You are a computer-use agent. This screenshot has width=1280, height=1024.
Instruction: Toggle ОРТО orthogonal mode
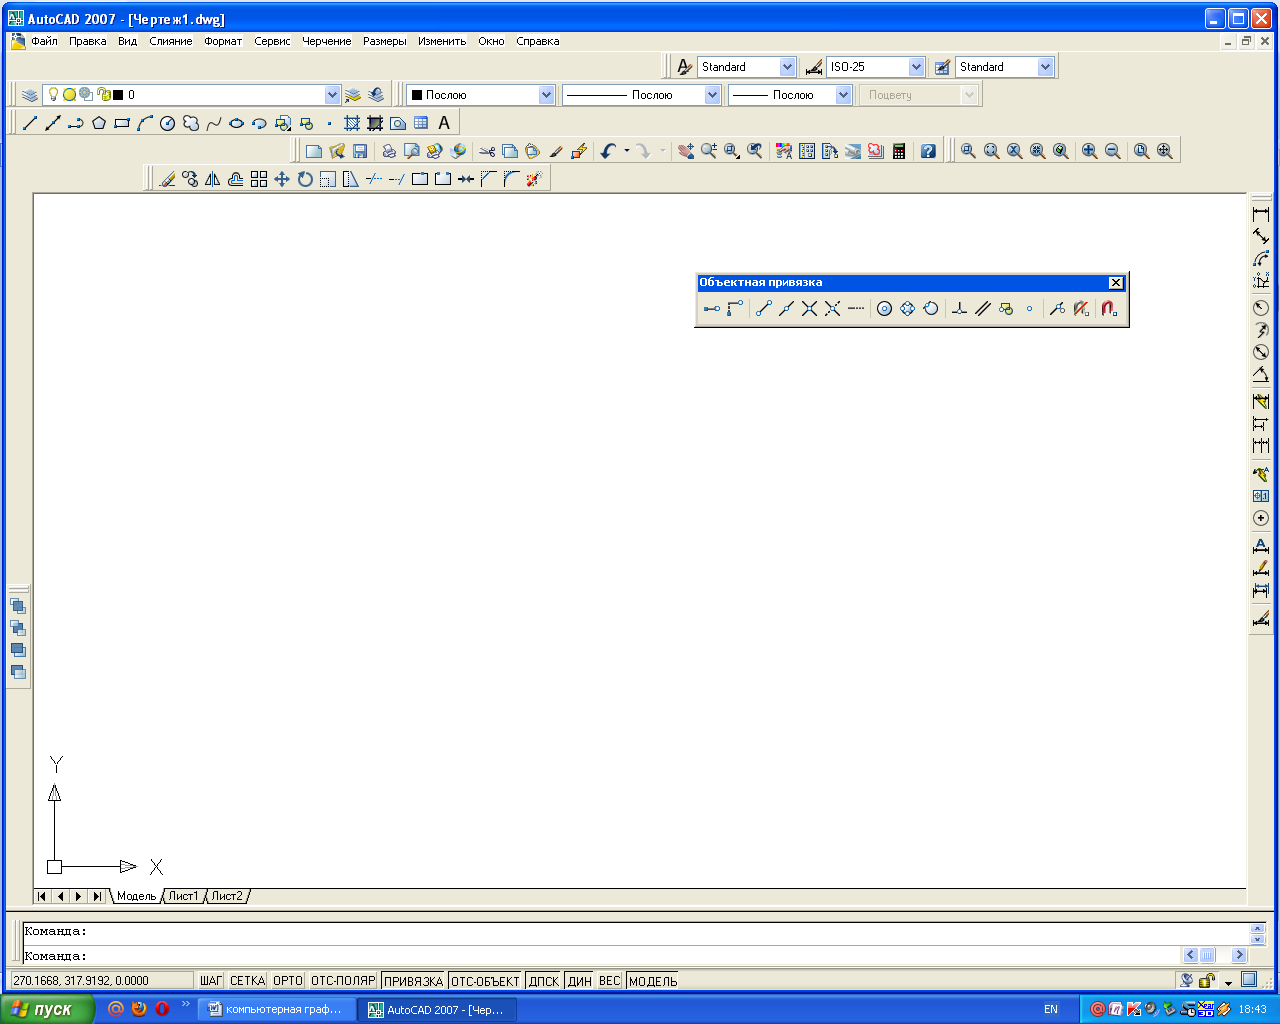pos(288,981)
